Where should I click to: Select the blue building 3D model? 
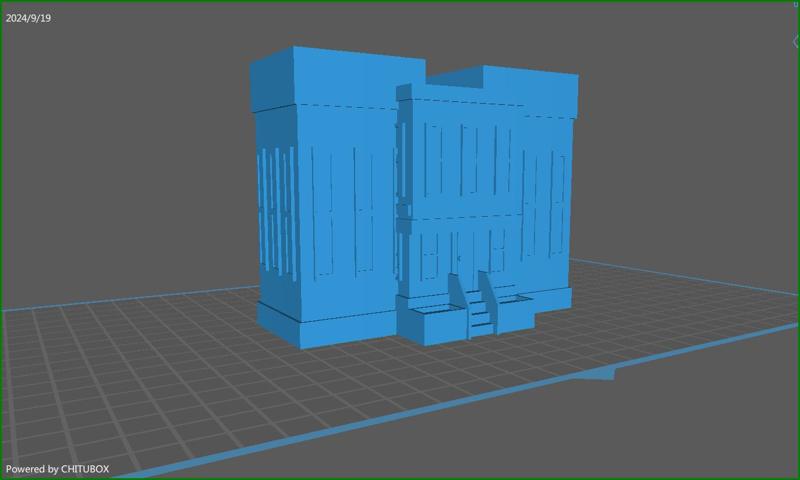(x=413, y=196)
